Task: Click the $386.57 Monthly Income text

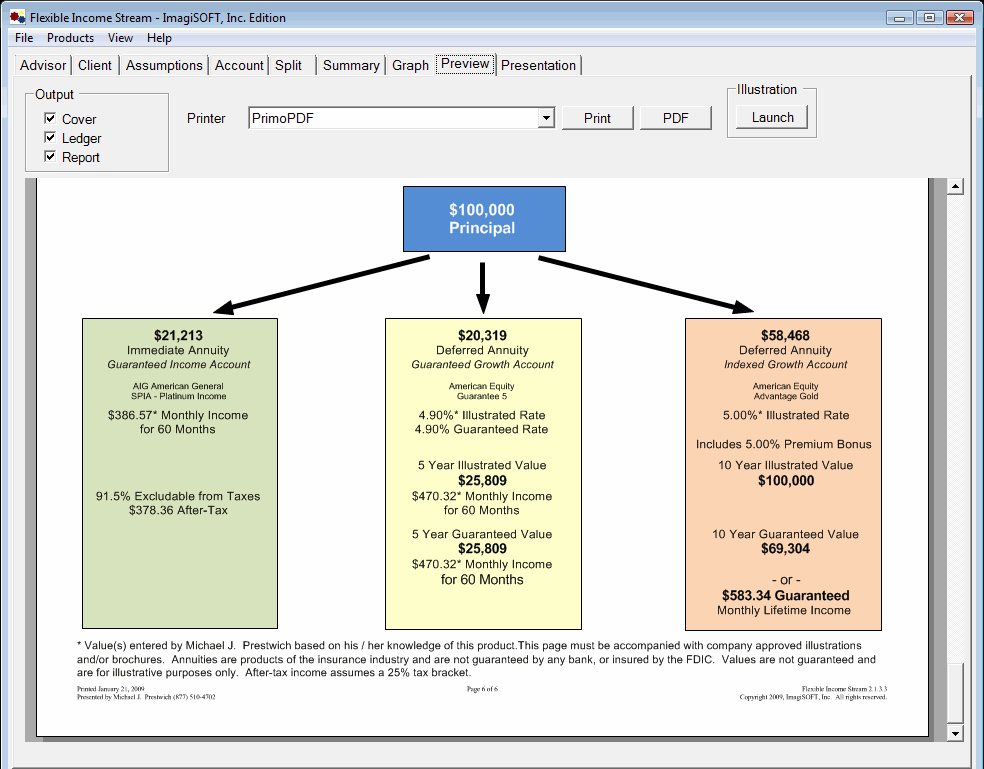Action: (x=178, y=415)
